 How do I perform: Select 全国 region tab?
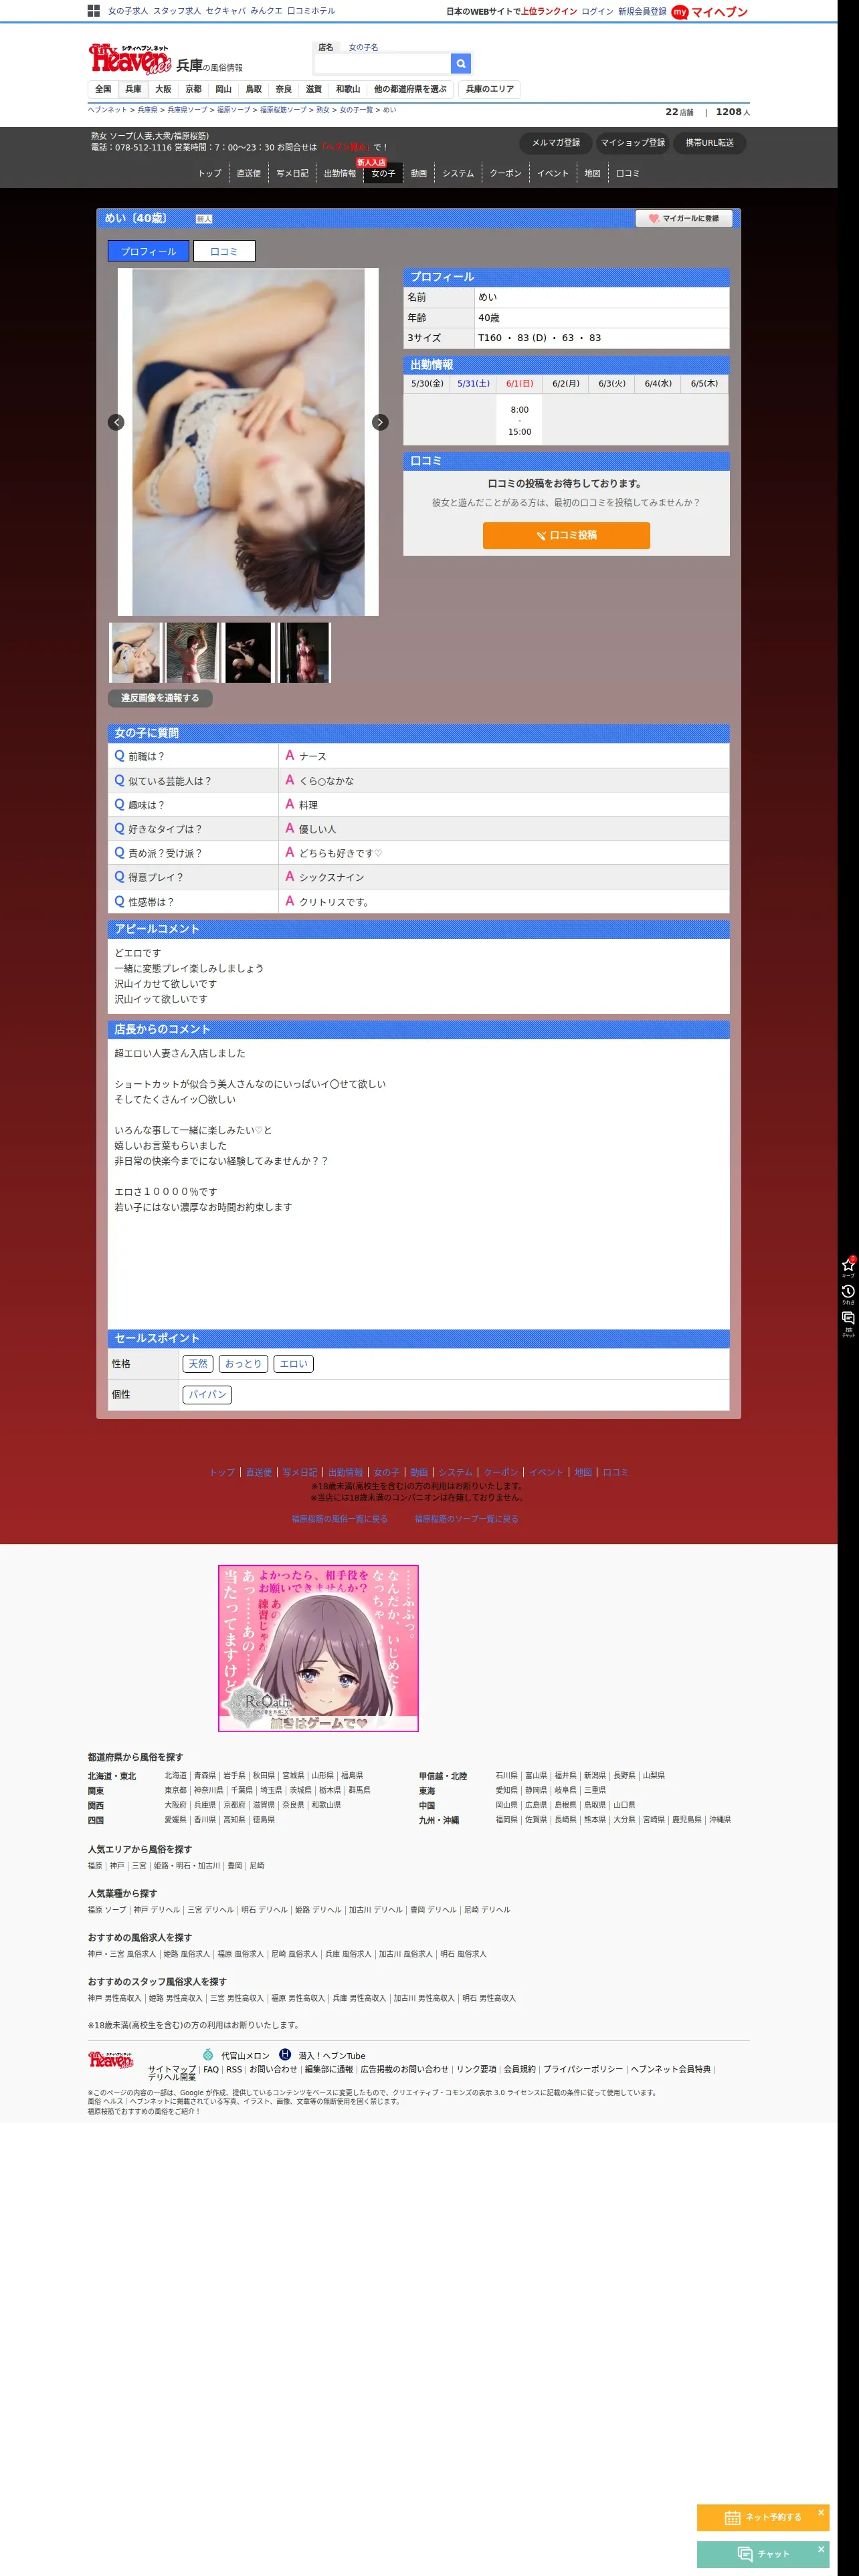103,89
